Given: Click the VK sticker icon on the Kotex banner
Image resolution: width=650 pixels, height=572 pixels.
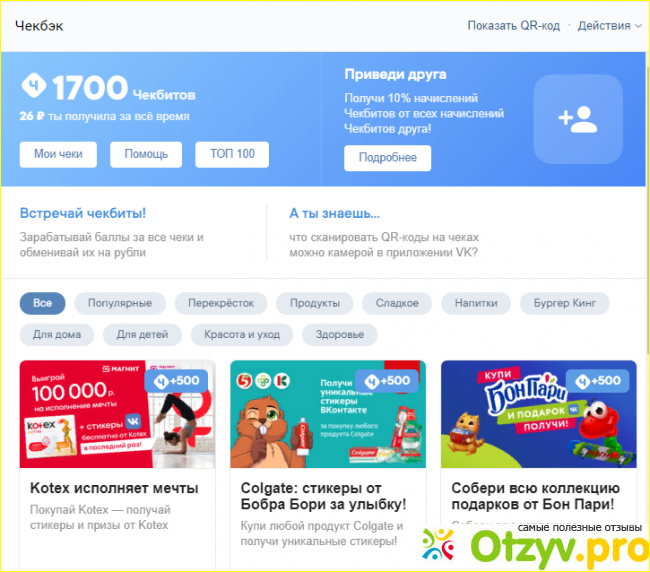Looking at the screenshot, I should (133, 422).
